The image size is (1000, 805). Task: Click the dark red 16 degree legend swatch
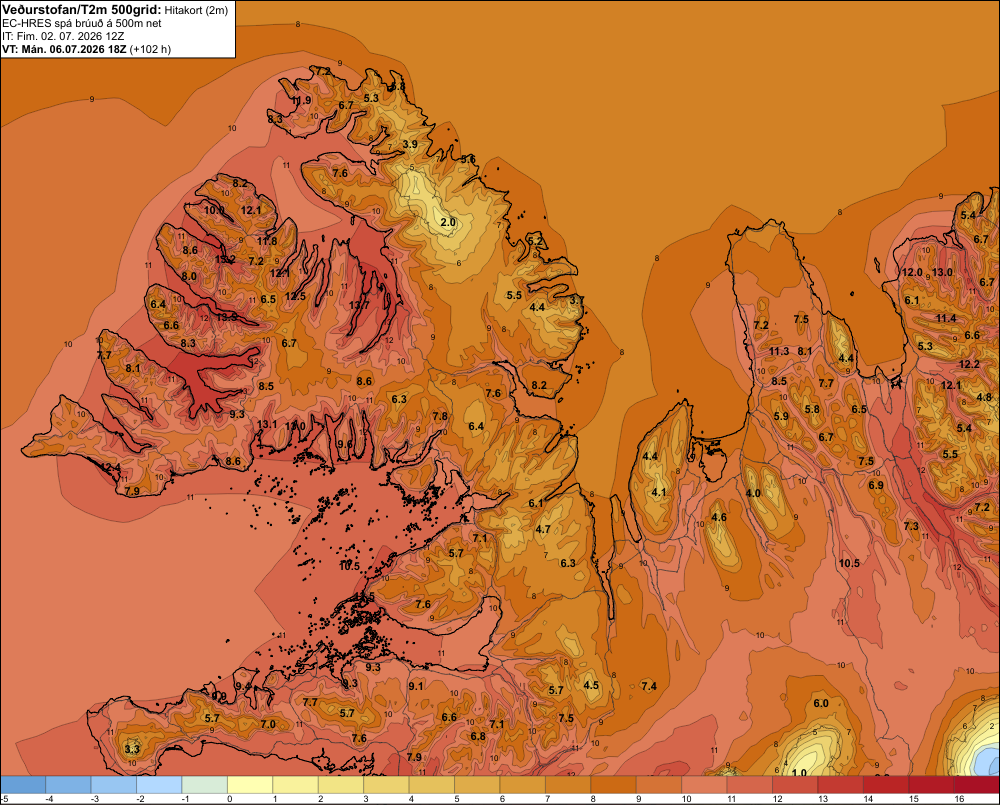pos(976,785)
